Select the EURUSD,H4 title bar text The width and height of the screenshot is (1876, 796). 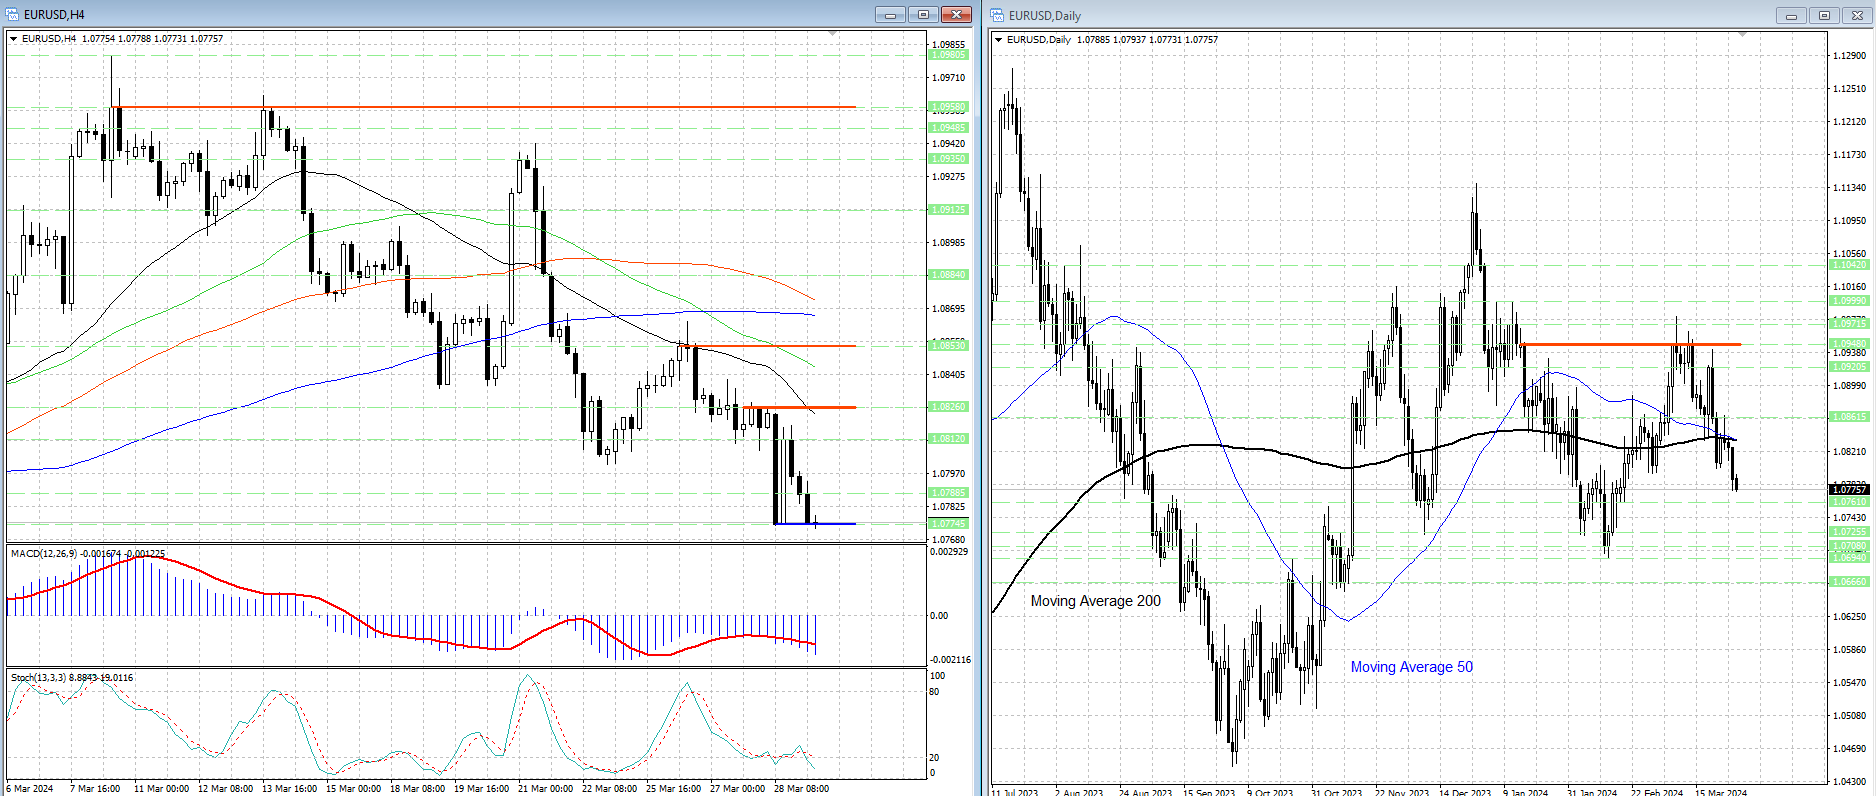pyautogui.click(x=54, y=15)
